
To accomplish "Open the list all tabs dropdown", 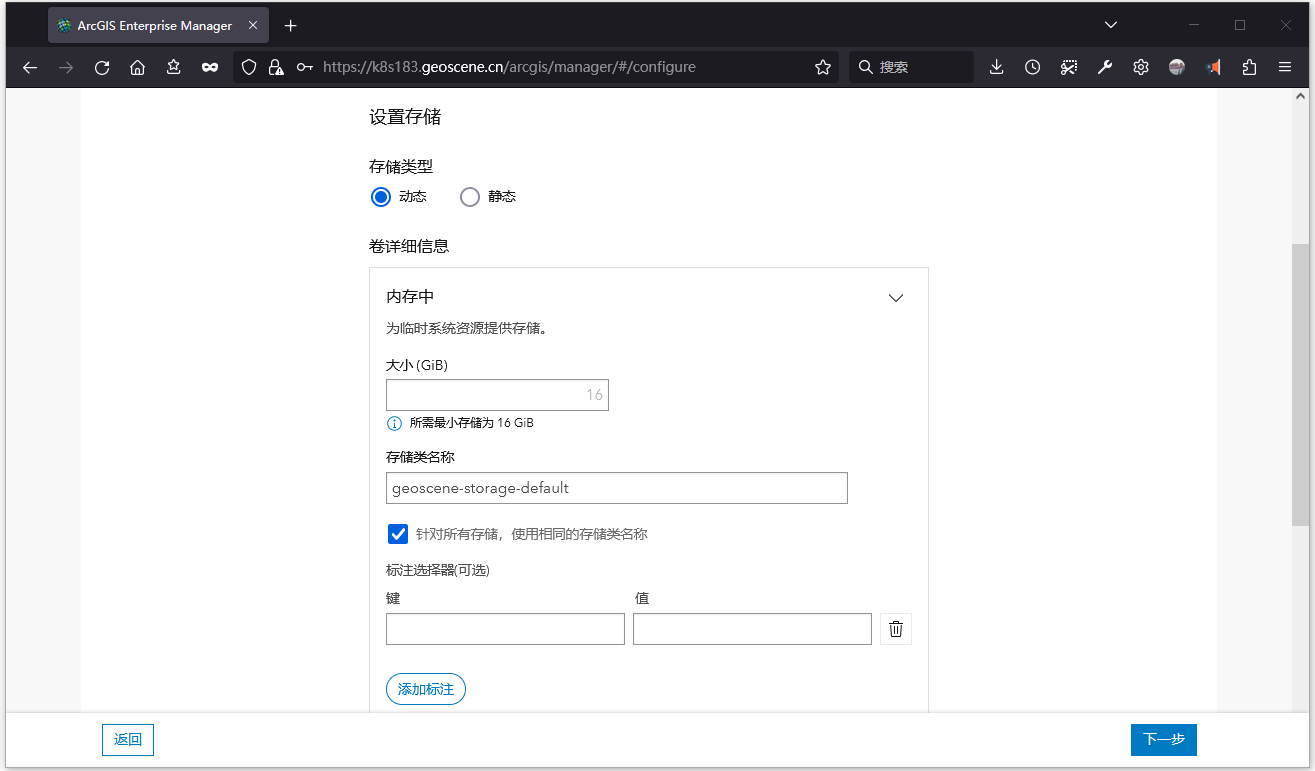I will tap(1111, 25).
